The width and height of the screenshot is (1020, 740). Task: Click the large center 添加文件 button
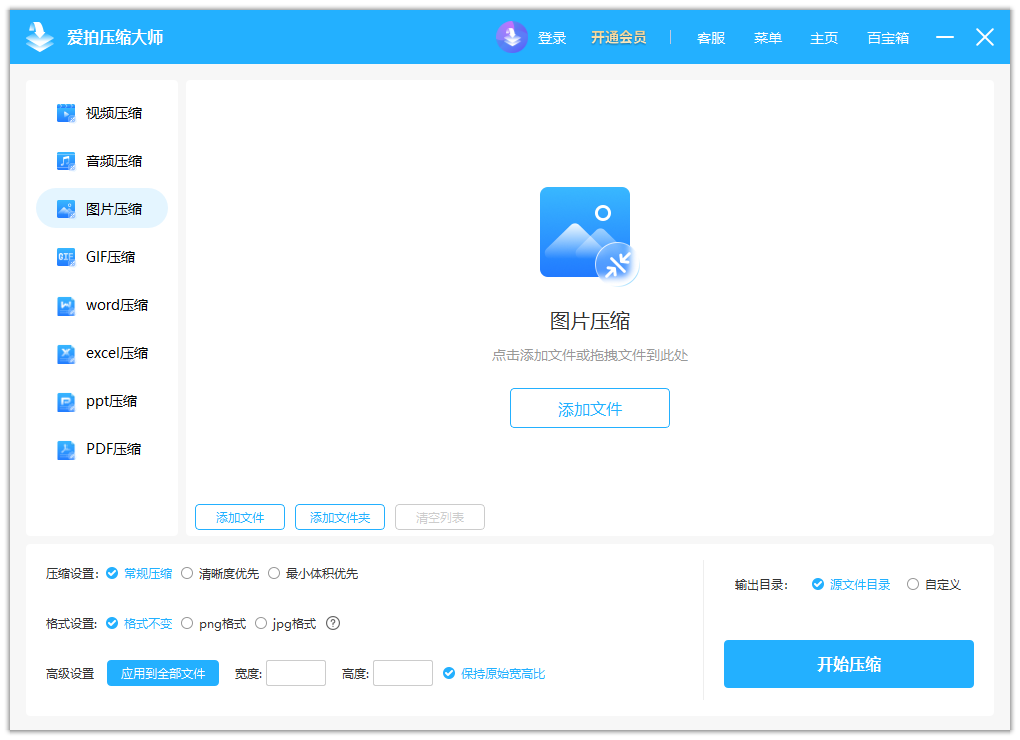(x=589, y=408)
